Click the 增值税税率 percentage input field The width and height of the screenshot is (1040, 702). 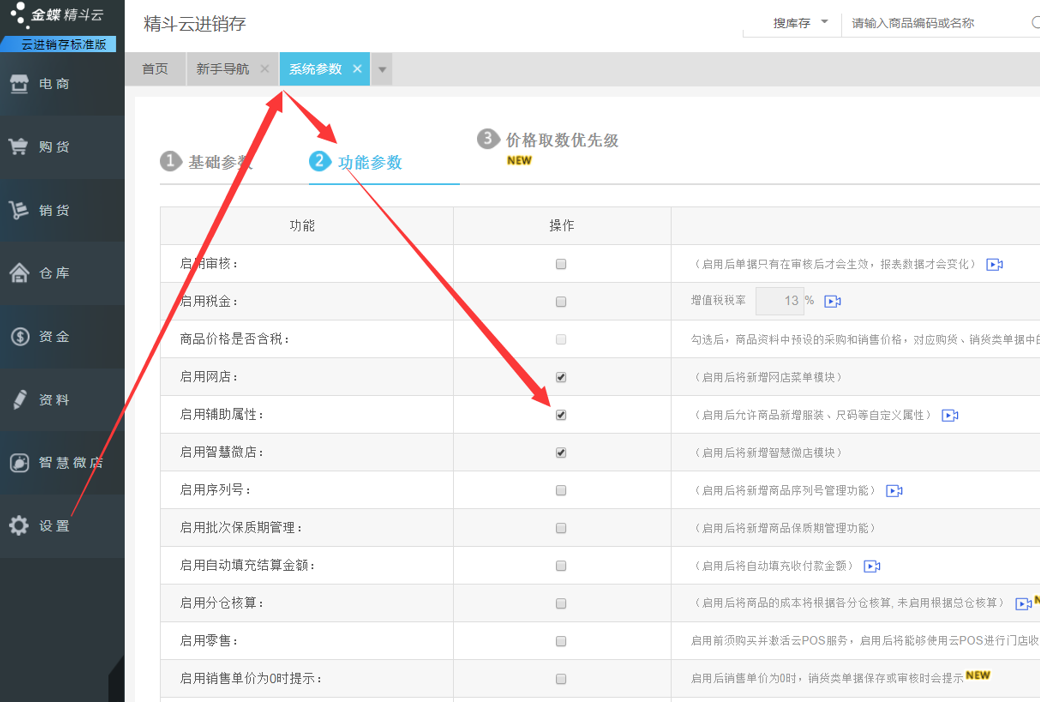pyautogui.click(x=780, y=301)
